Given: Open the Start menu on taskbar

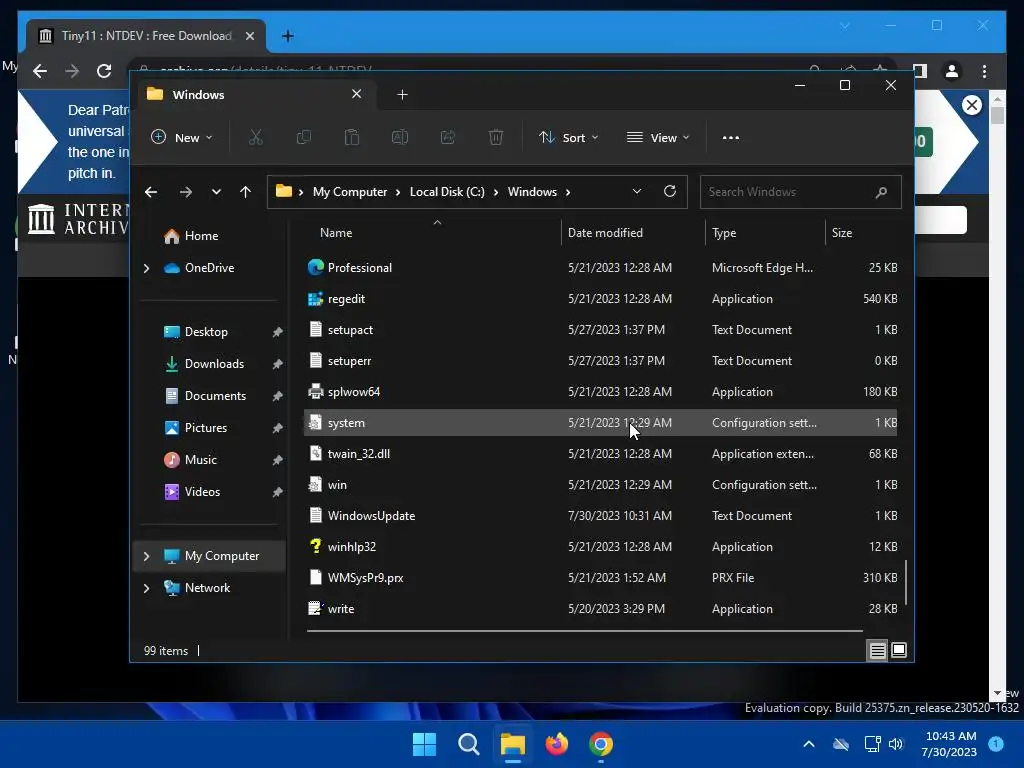Looking at the screenshot, I should 424,744.
